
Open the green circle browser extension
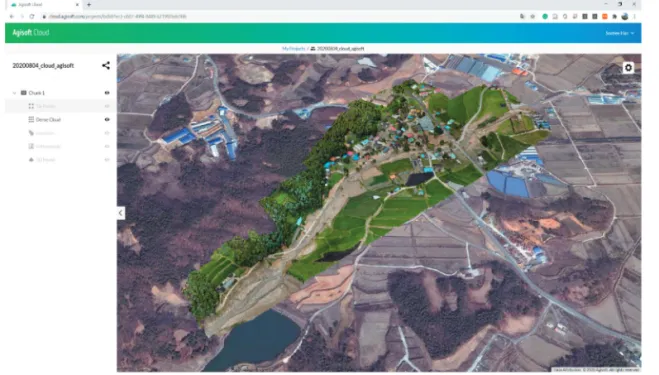545,16
